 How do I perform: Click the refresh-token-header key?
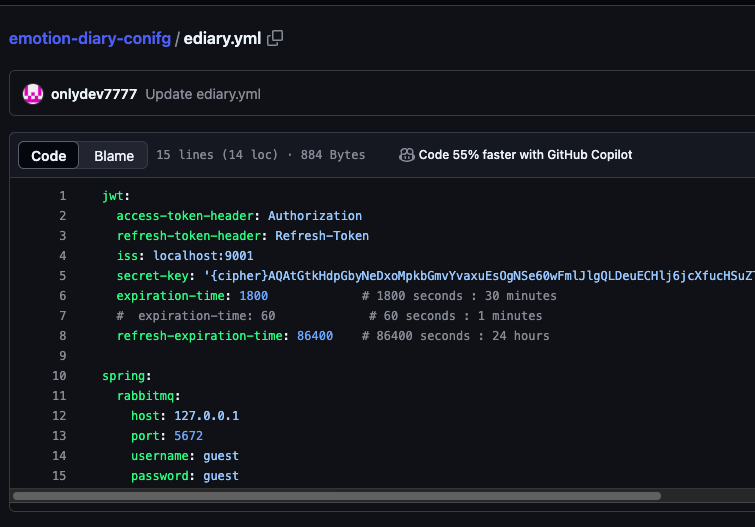189,236
